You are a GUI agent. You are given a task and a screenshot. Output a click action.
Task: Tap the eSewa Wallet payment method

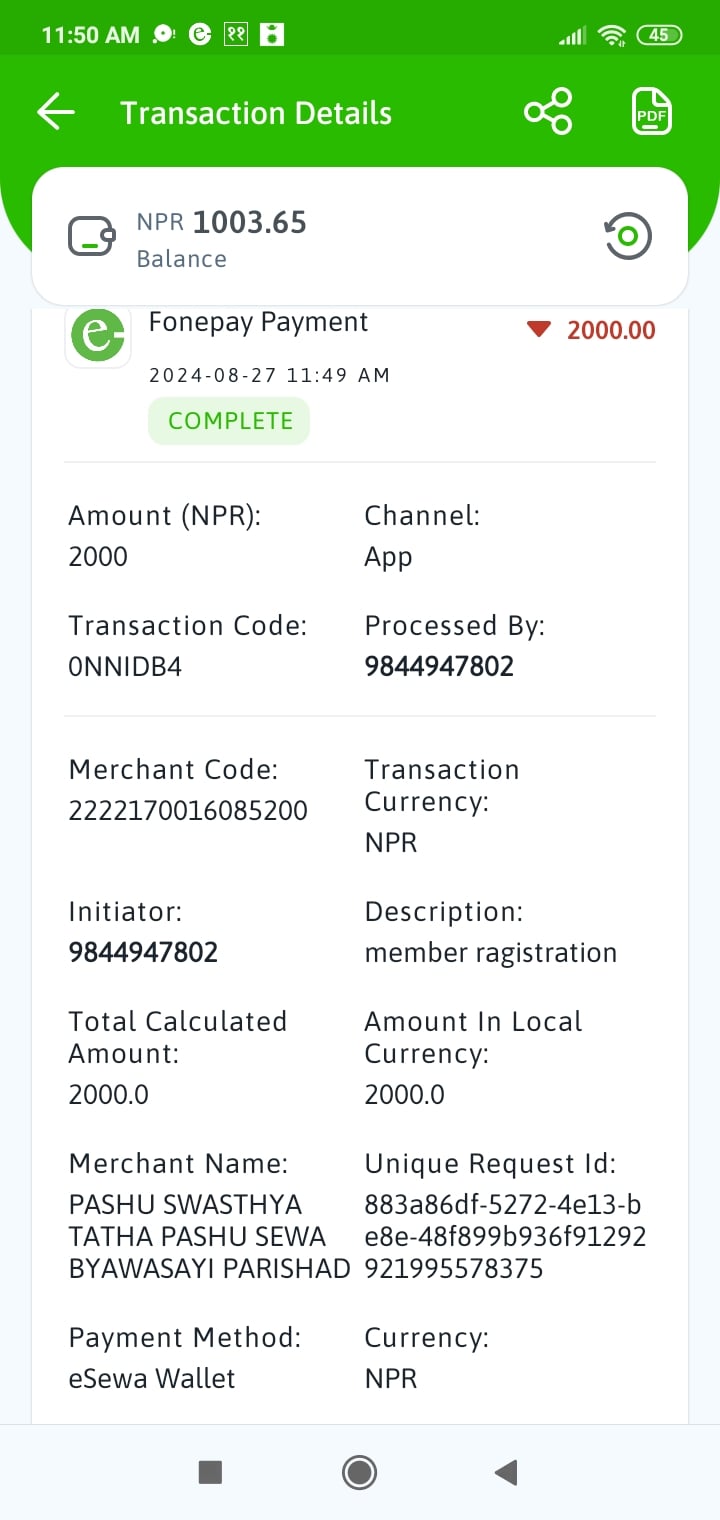pyautogui.click(x=152, y=1378)
